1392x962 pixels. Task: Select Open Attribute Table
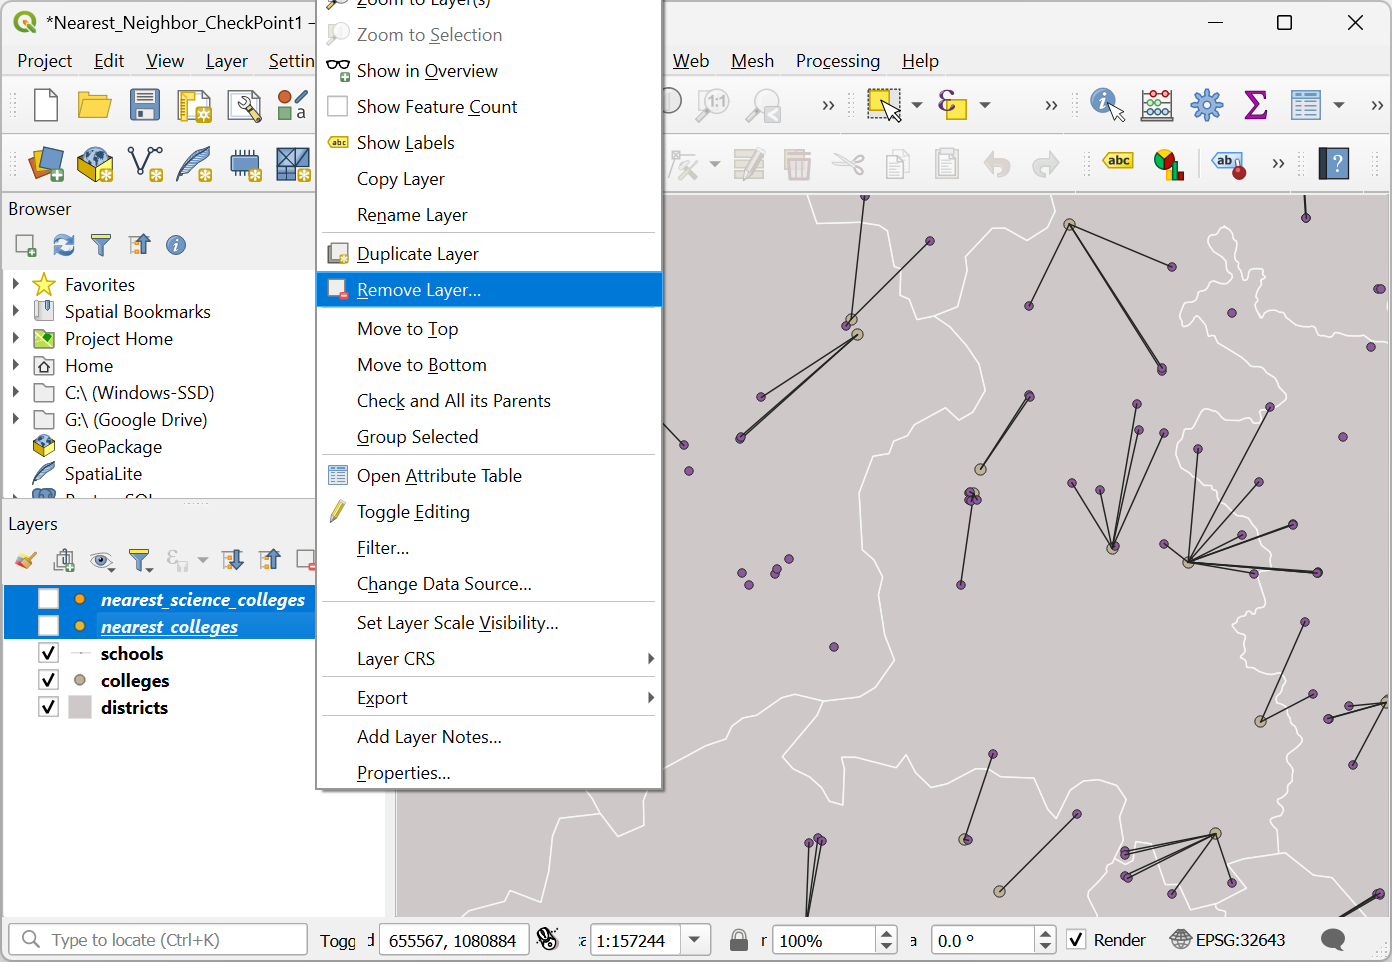pos(489,476)
